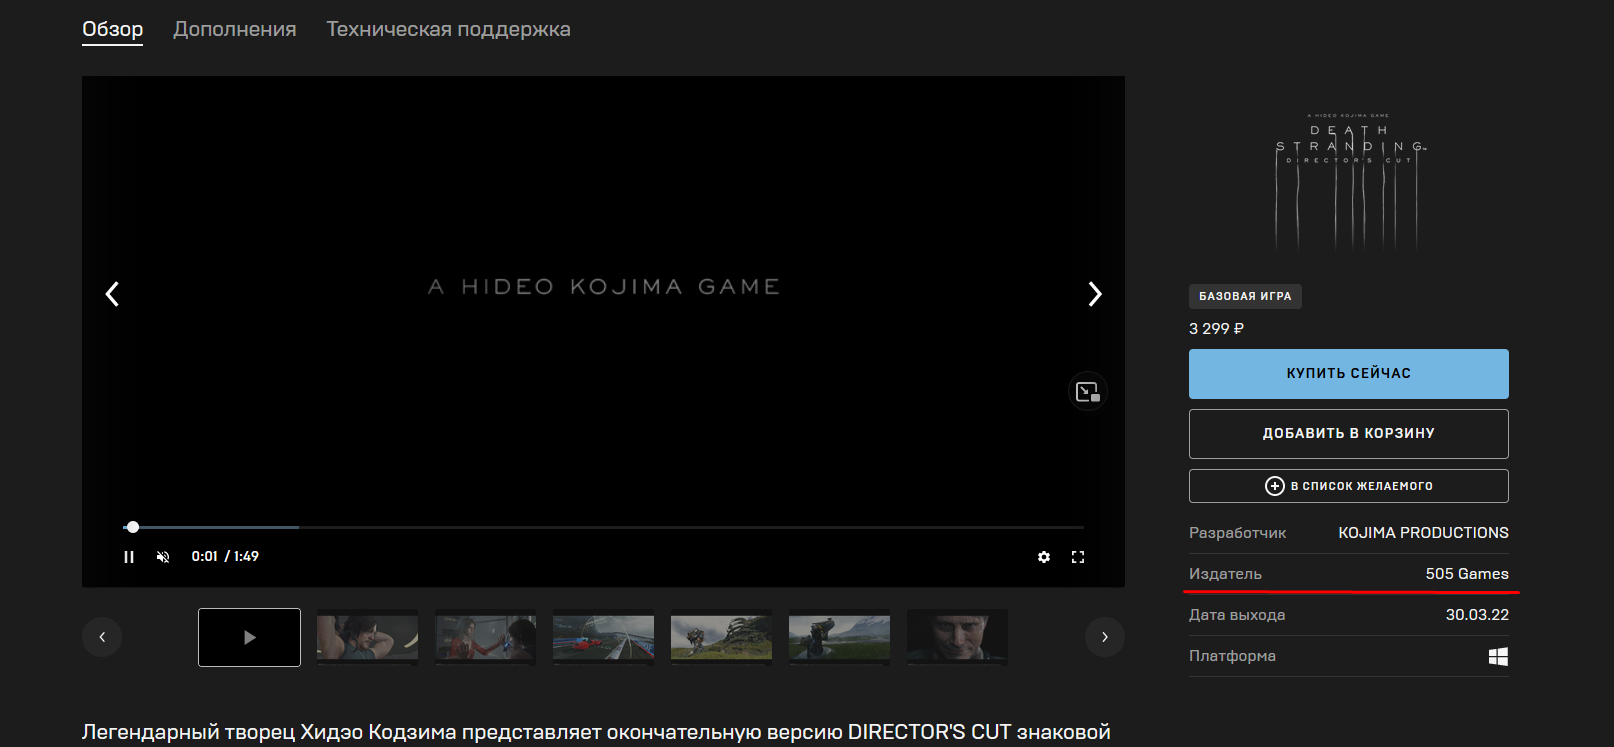Click the Платформа label
Image resolution: width=1614 pixels, height=747 pixels.
pyautogui.click(x=1232, y=656)
